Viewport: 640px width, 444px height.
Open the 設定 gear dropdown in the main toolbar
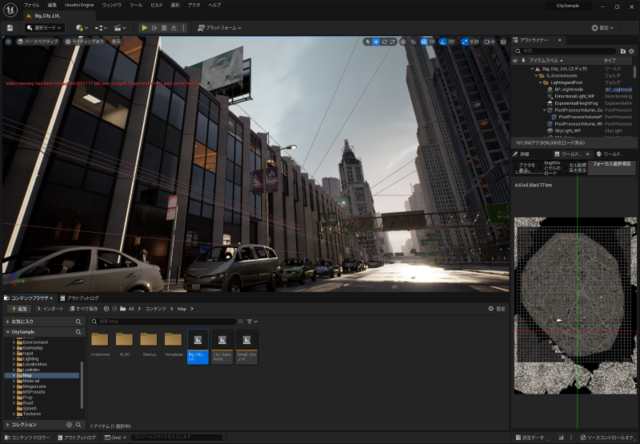[x=603, y=28]
